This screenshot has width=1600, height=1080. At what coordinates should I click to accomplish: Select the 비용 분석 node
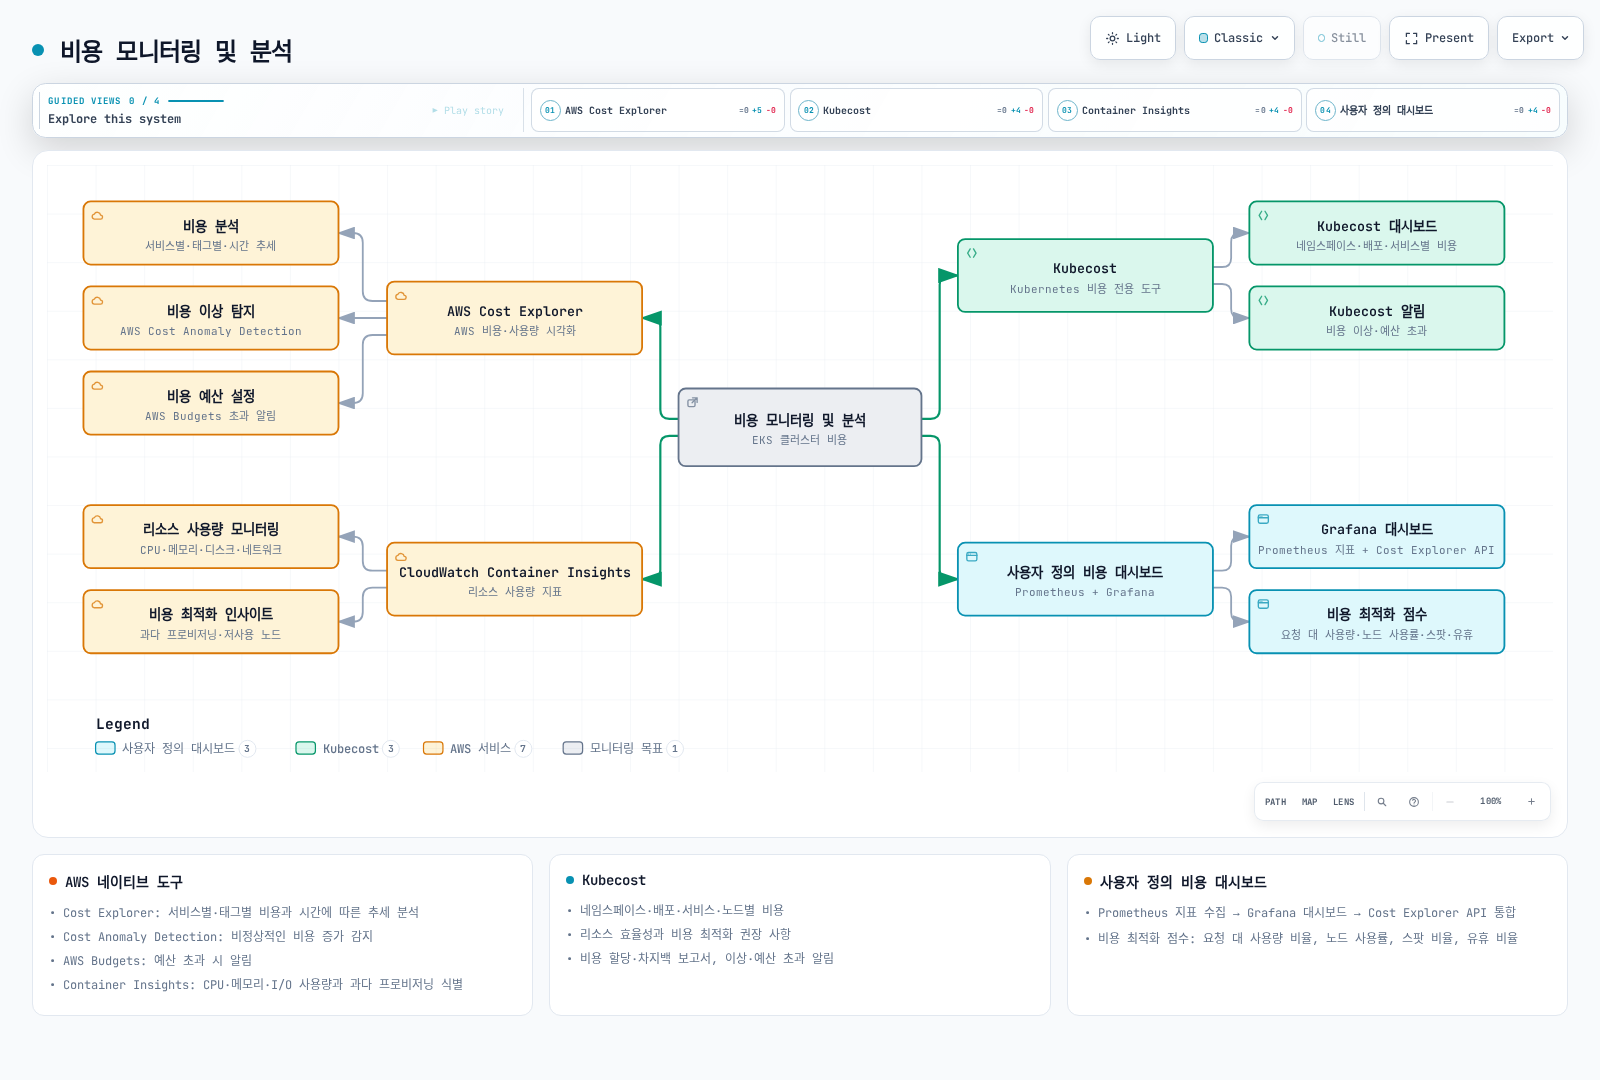[x=211, y=233]
